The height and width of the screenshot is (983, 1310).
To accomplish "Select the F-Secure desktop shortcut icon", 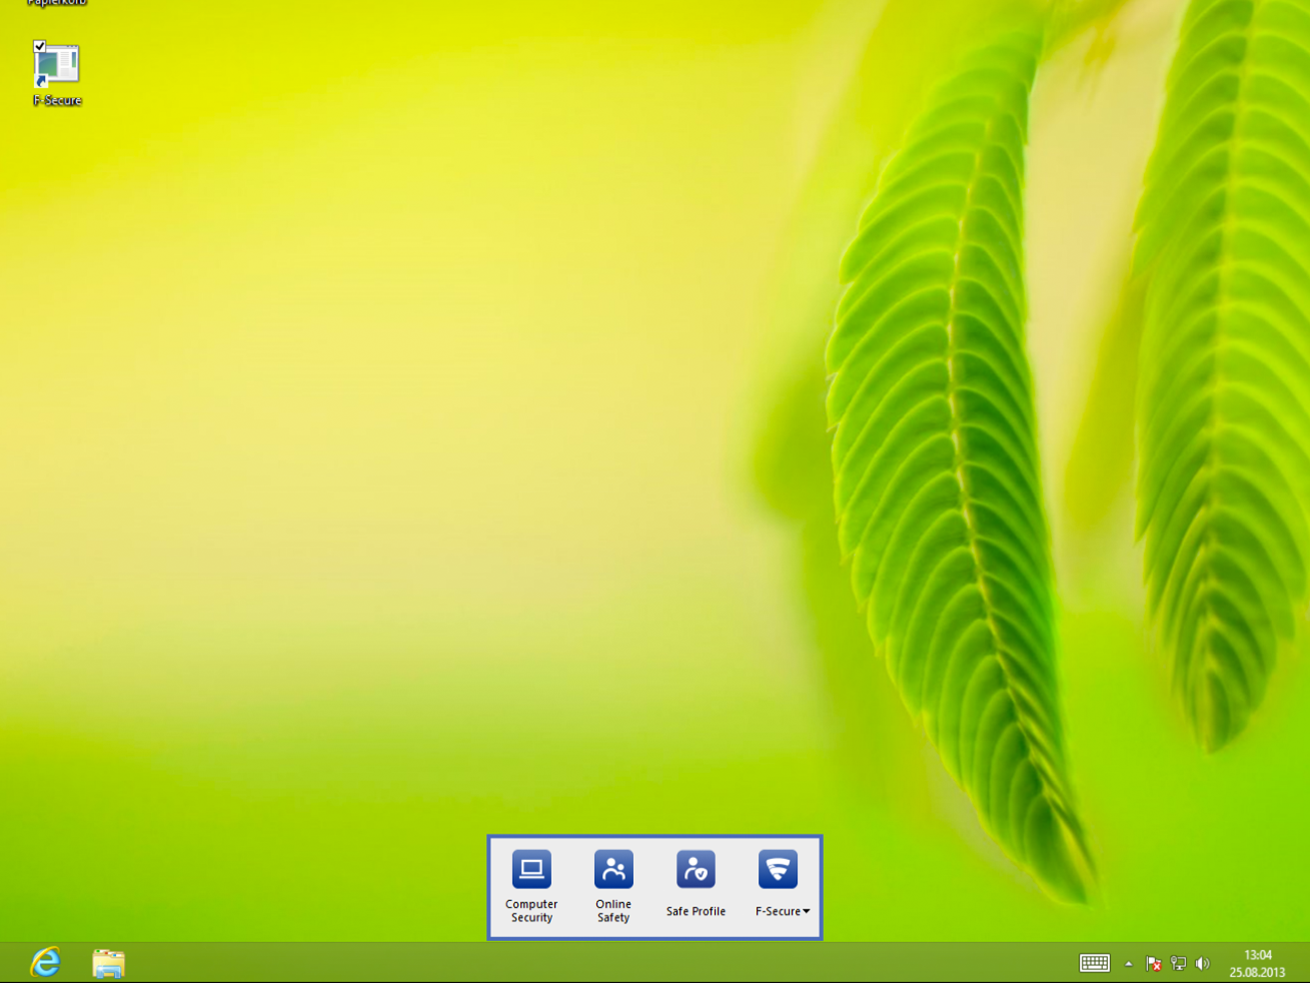I will point(56,66).
